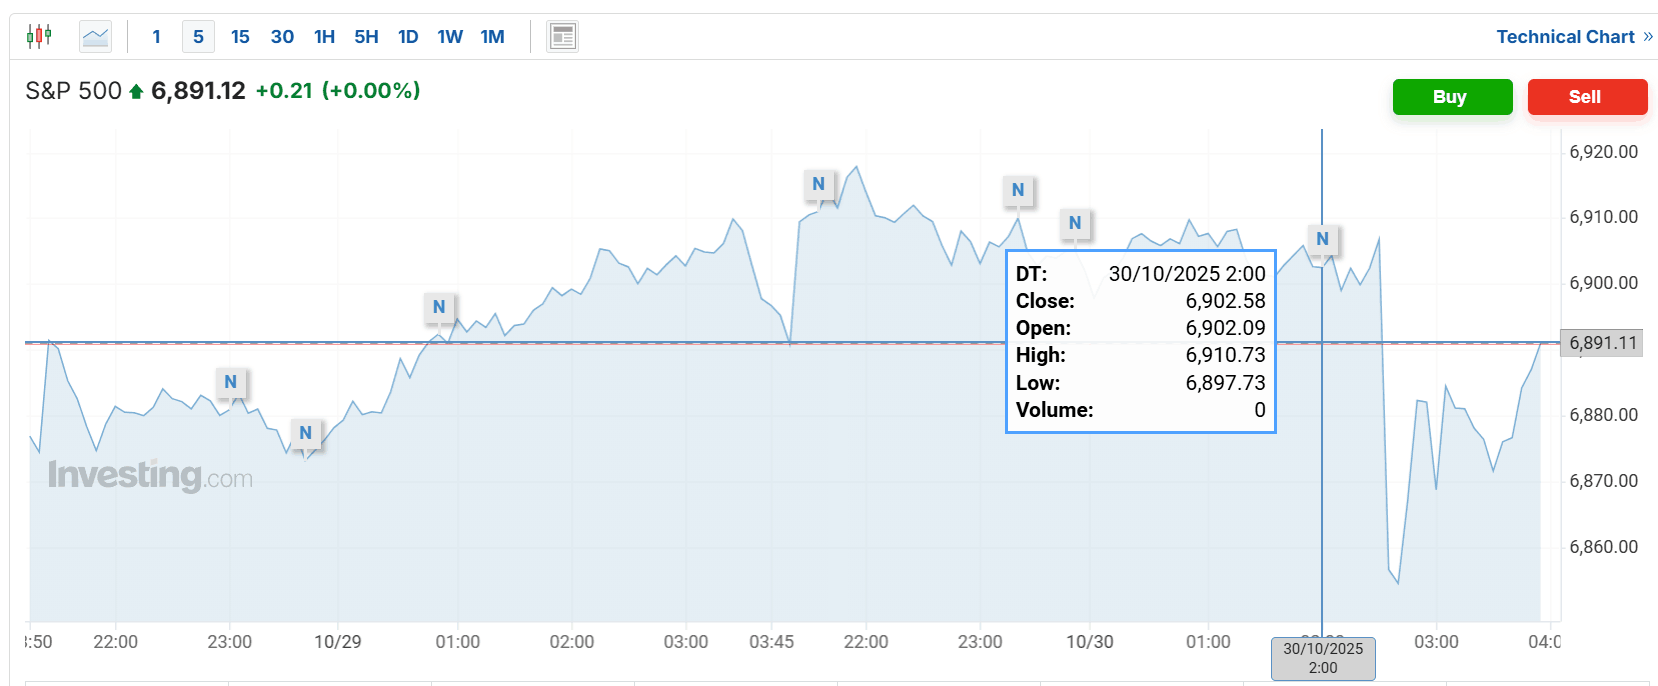
Task: Switch to candlestick chart view
Action: click(39, 37)
